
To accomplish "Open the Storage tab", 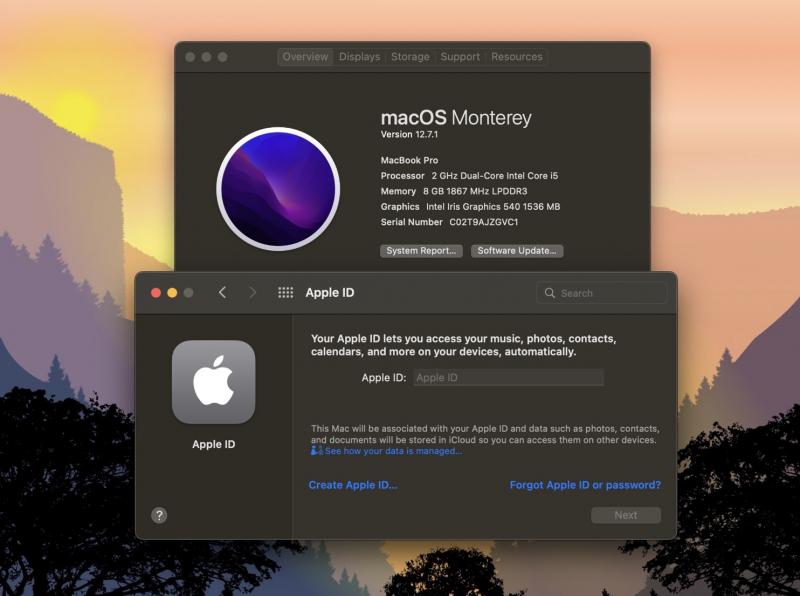I will pyautogui.click(x=410, y=57).
